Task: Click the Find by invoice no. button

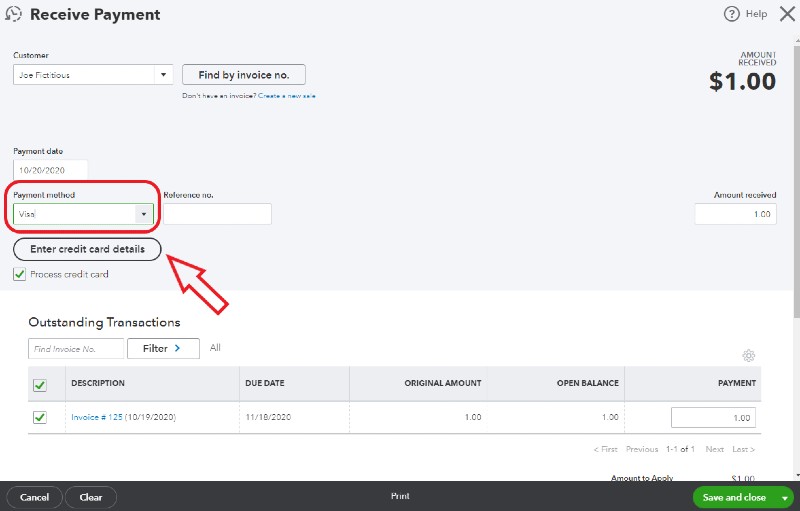Action: coord(244,75)
